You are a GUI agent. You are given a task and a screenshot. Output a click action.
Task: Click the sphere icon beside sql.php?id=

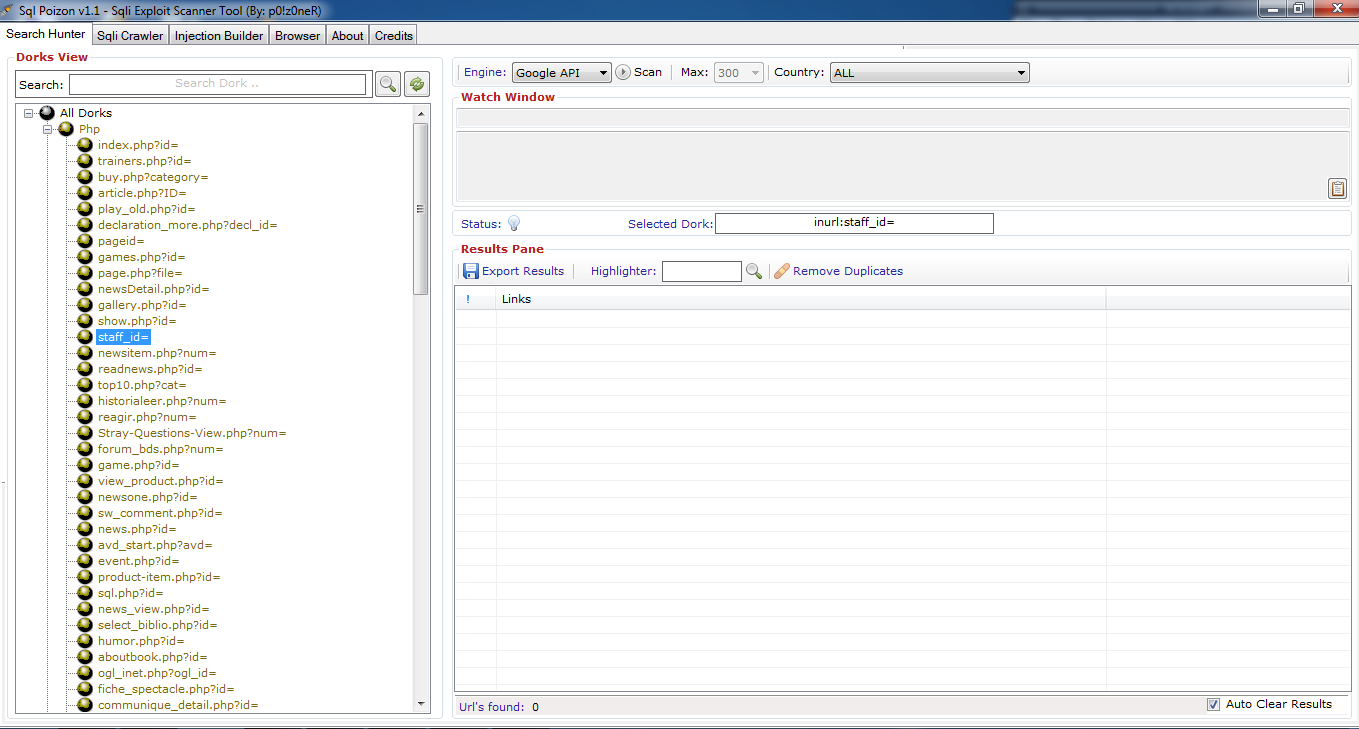[85, 593]
